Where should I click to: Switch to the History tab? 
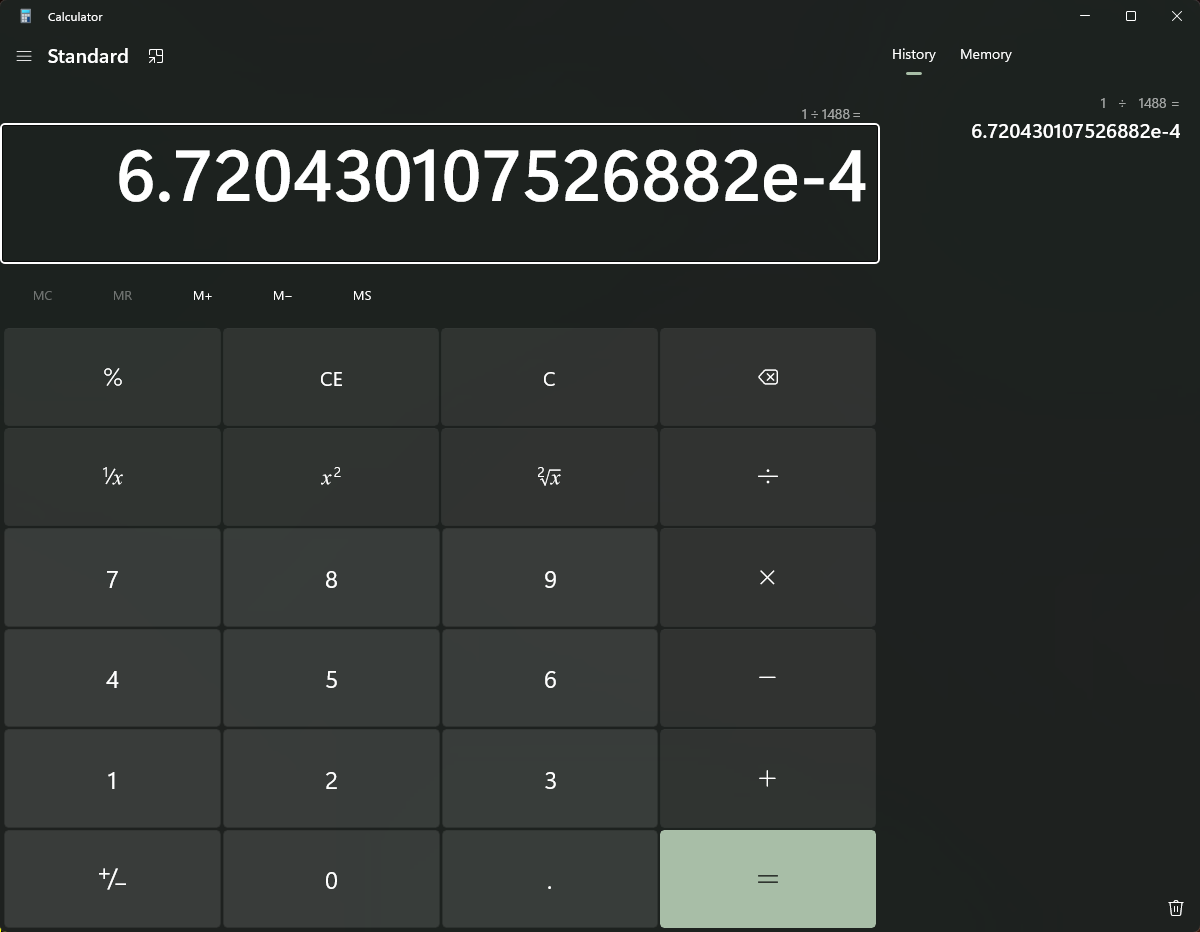point(914,55)
